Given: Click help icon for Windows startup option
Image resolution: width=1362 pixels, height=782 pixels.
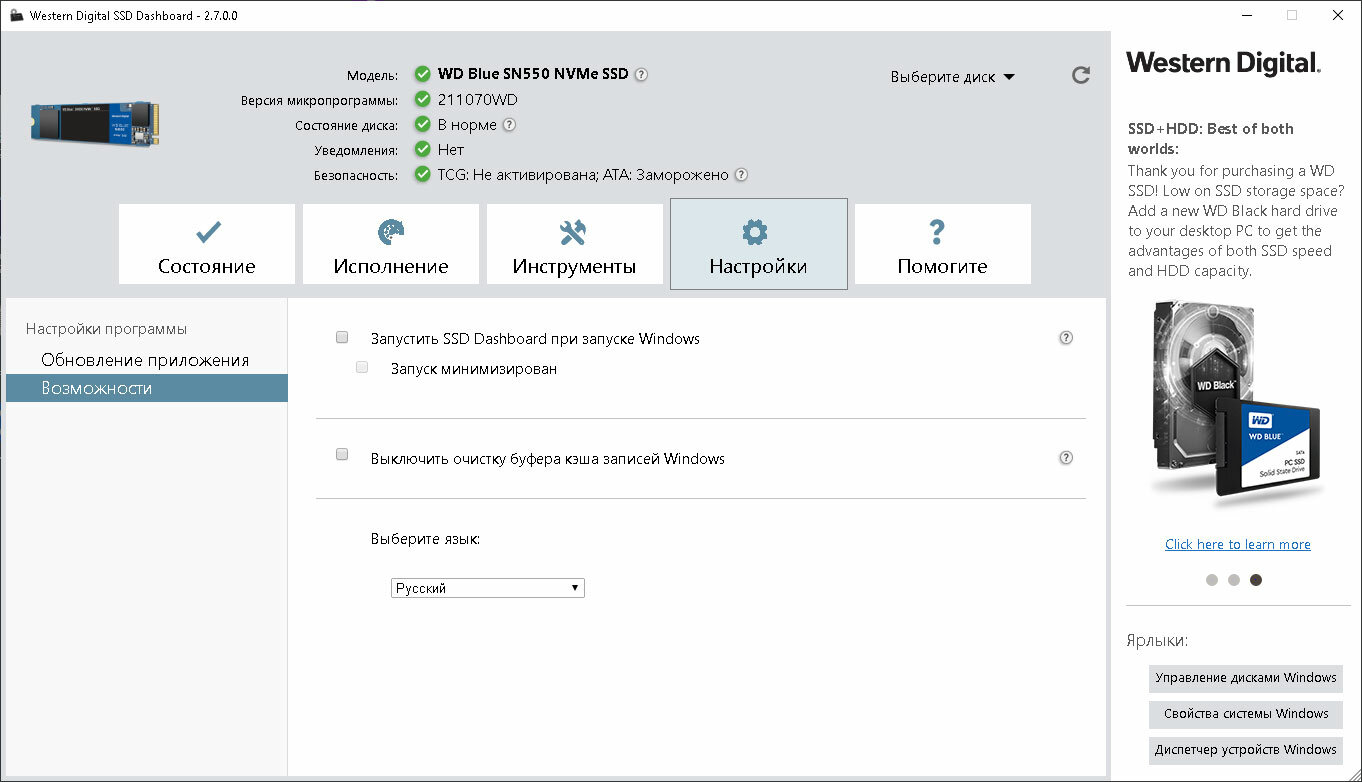Looking at the screenshot, I should point(1066,338).
